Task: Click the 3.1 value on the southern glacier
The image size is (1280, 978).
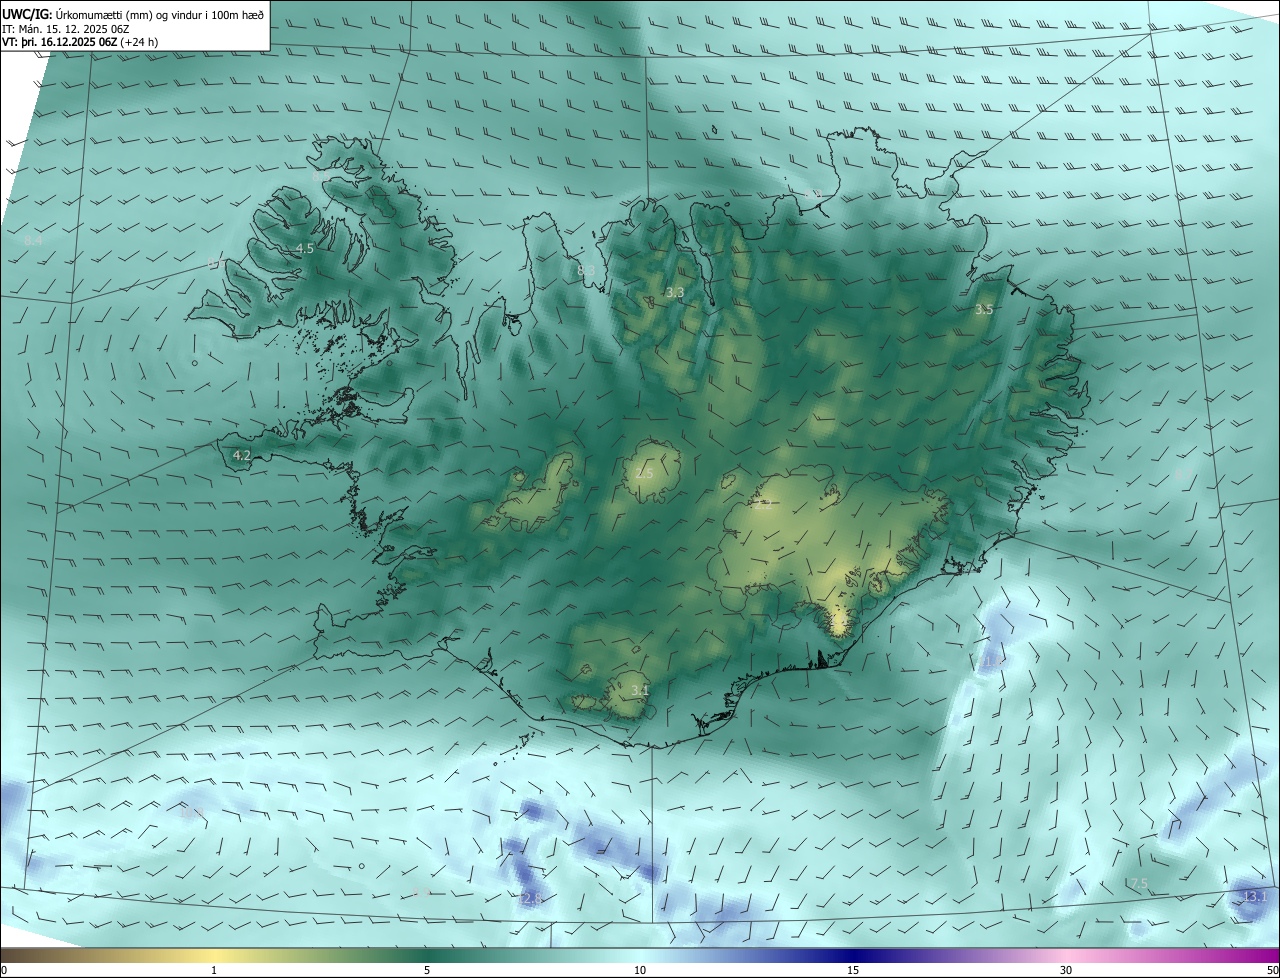Action: [x=640, y=690]
